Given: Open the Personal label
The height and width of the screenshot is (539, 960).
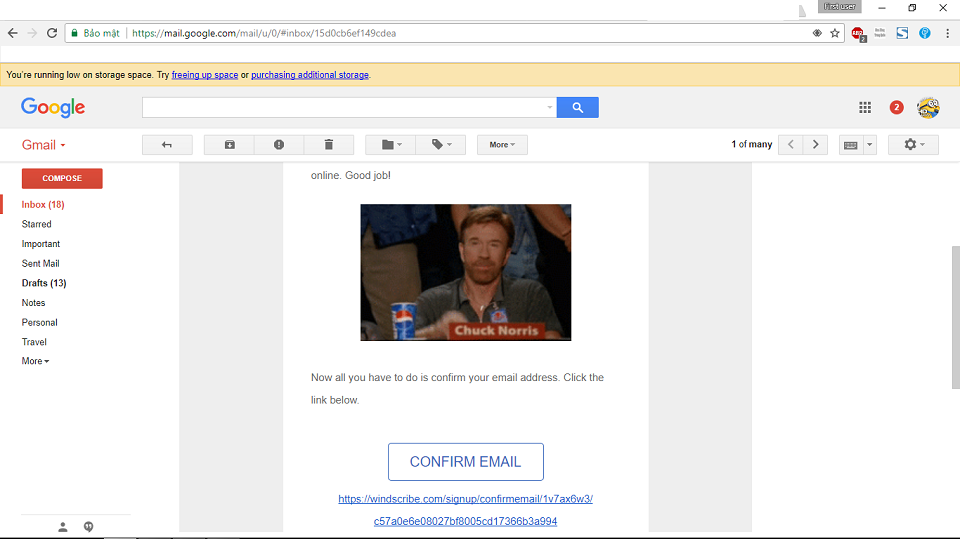Looking at the screenshot, I should tap(40, 322).
